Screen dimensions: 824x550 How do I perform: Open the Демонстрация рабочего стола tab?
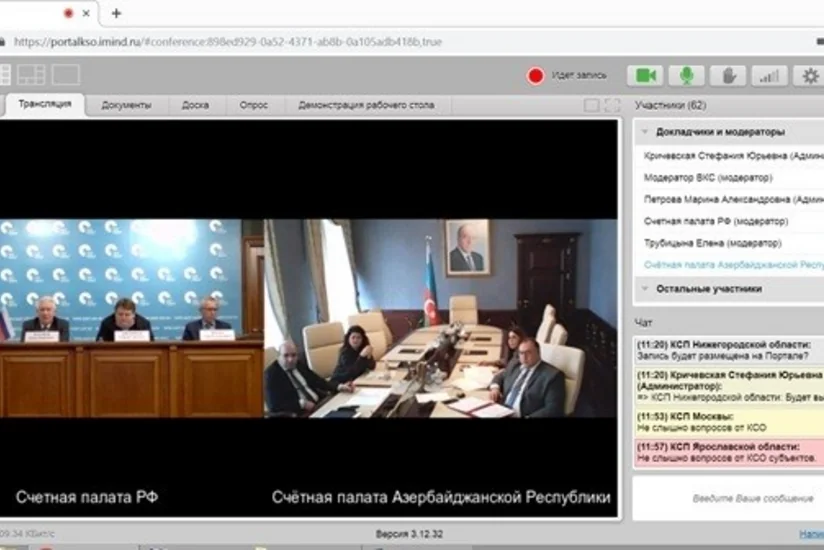366,105
